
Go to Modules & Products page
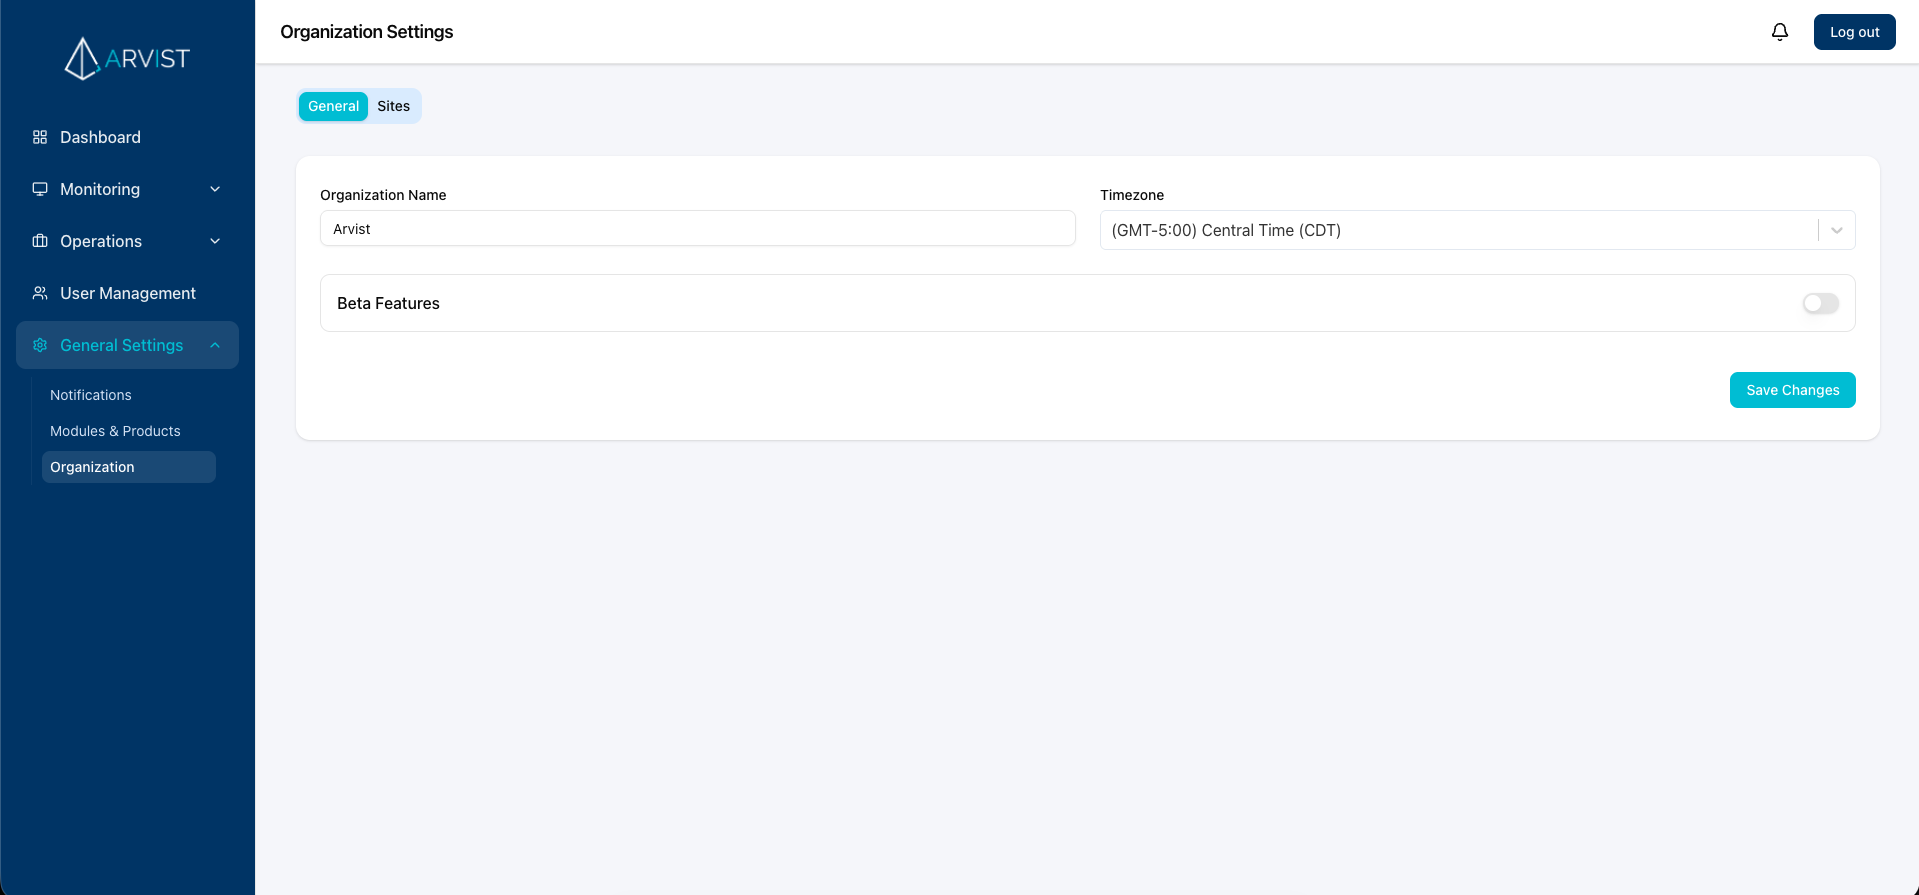click(115, 431)
